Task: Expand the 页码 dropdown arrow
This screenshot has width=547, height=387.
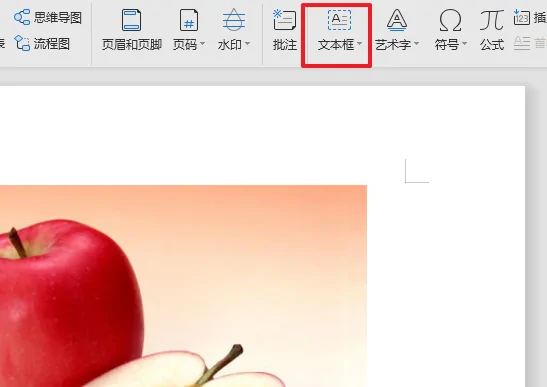Action: (x=202, y=44)
